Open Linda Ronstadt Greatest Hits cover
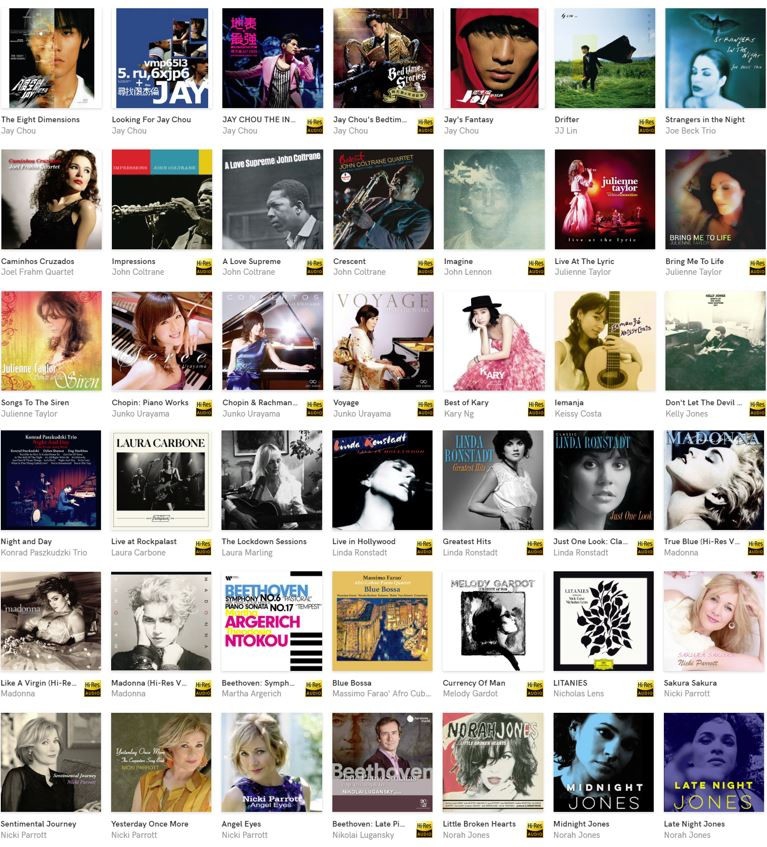767x847 pixels. (493, 480)
